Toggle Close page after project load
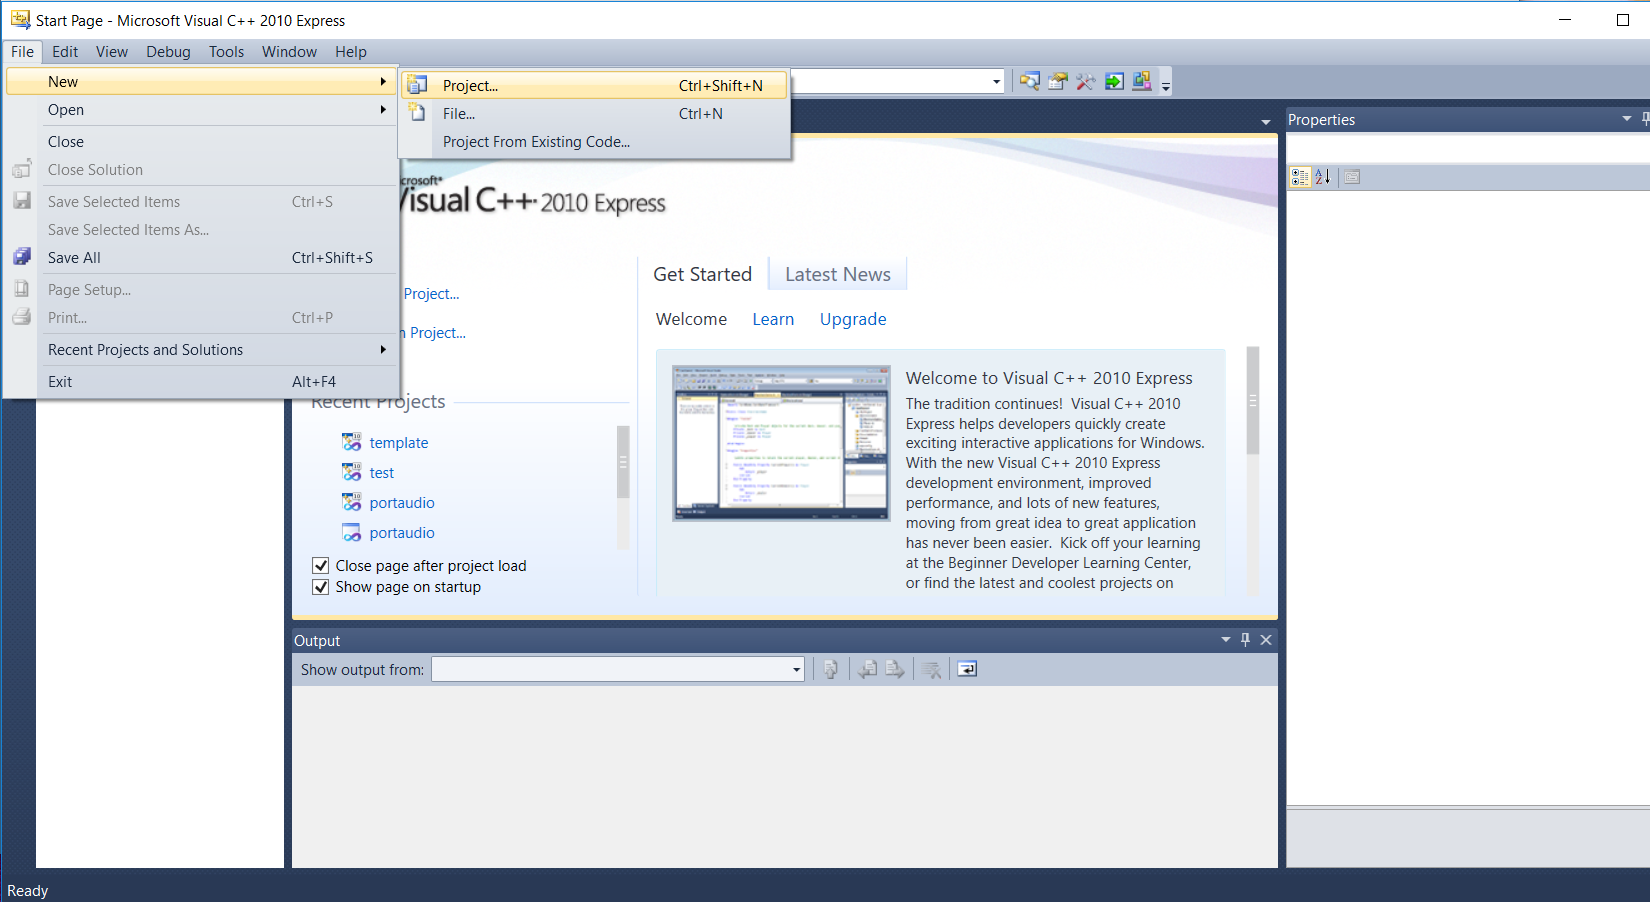 [321, 566]
